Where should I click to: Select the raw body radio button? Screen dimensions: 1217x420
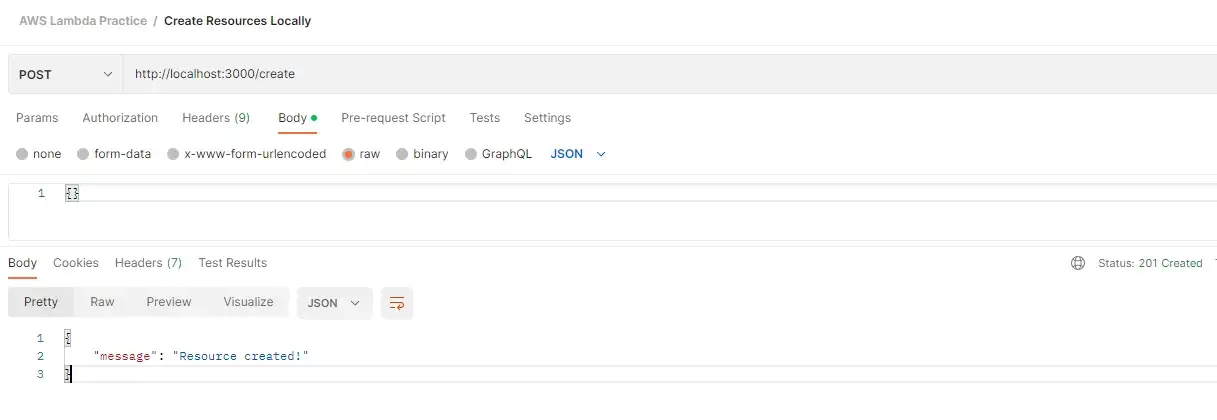(x=349, y=154)
